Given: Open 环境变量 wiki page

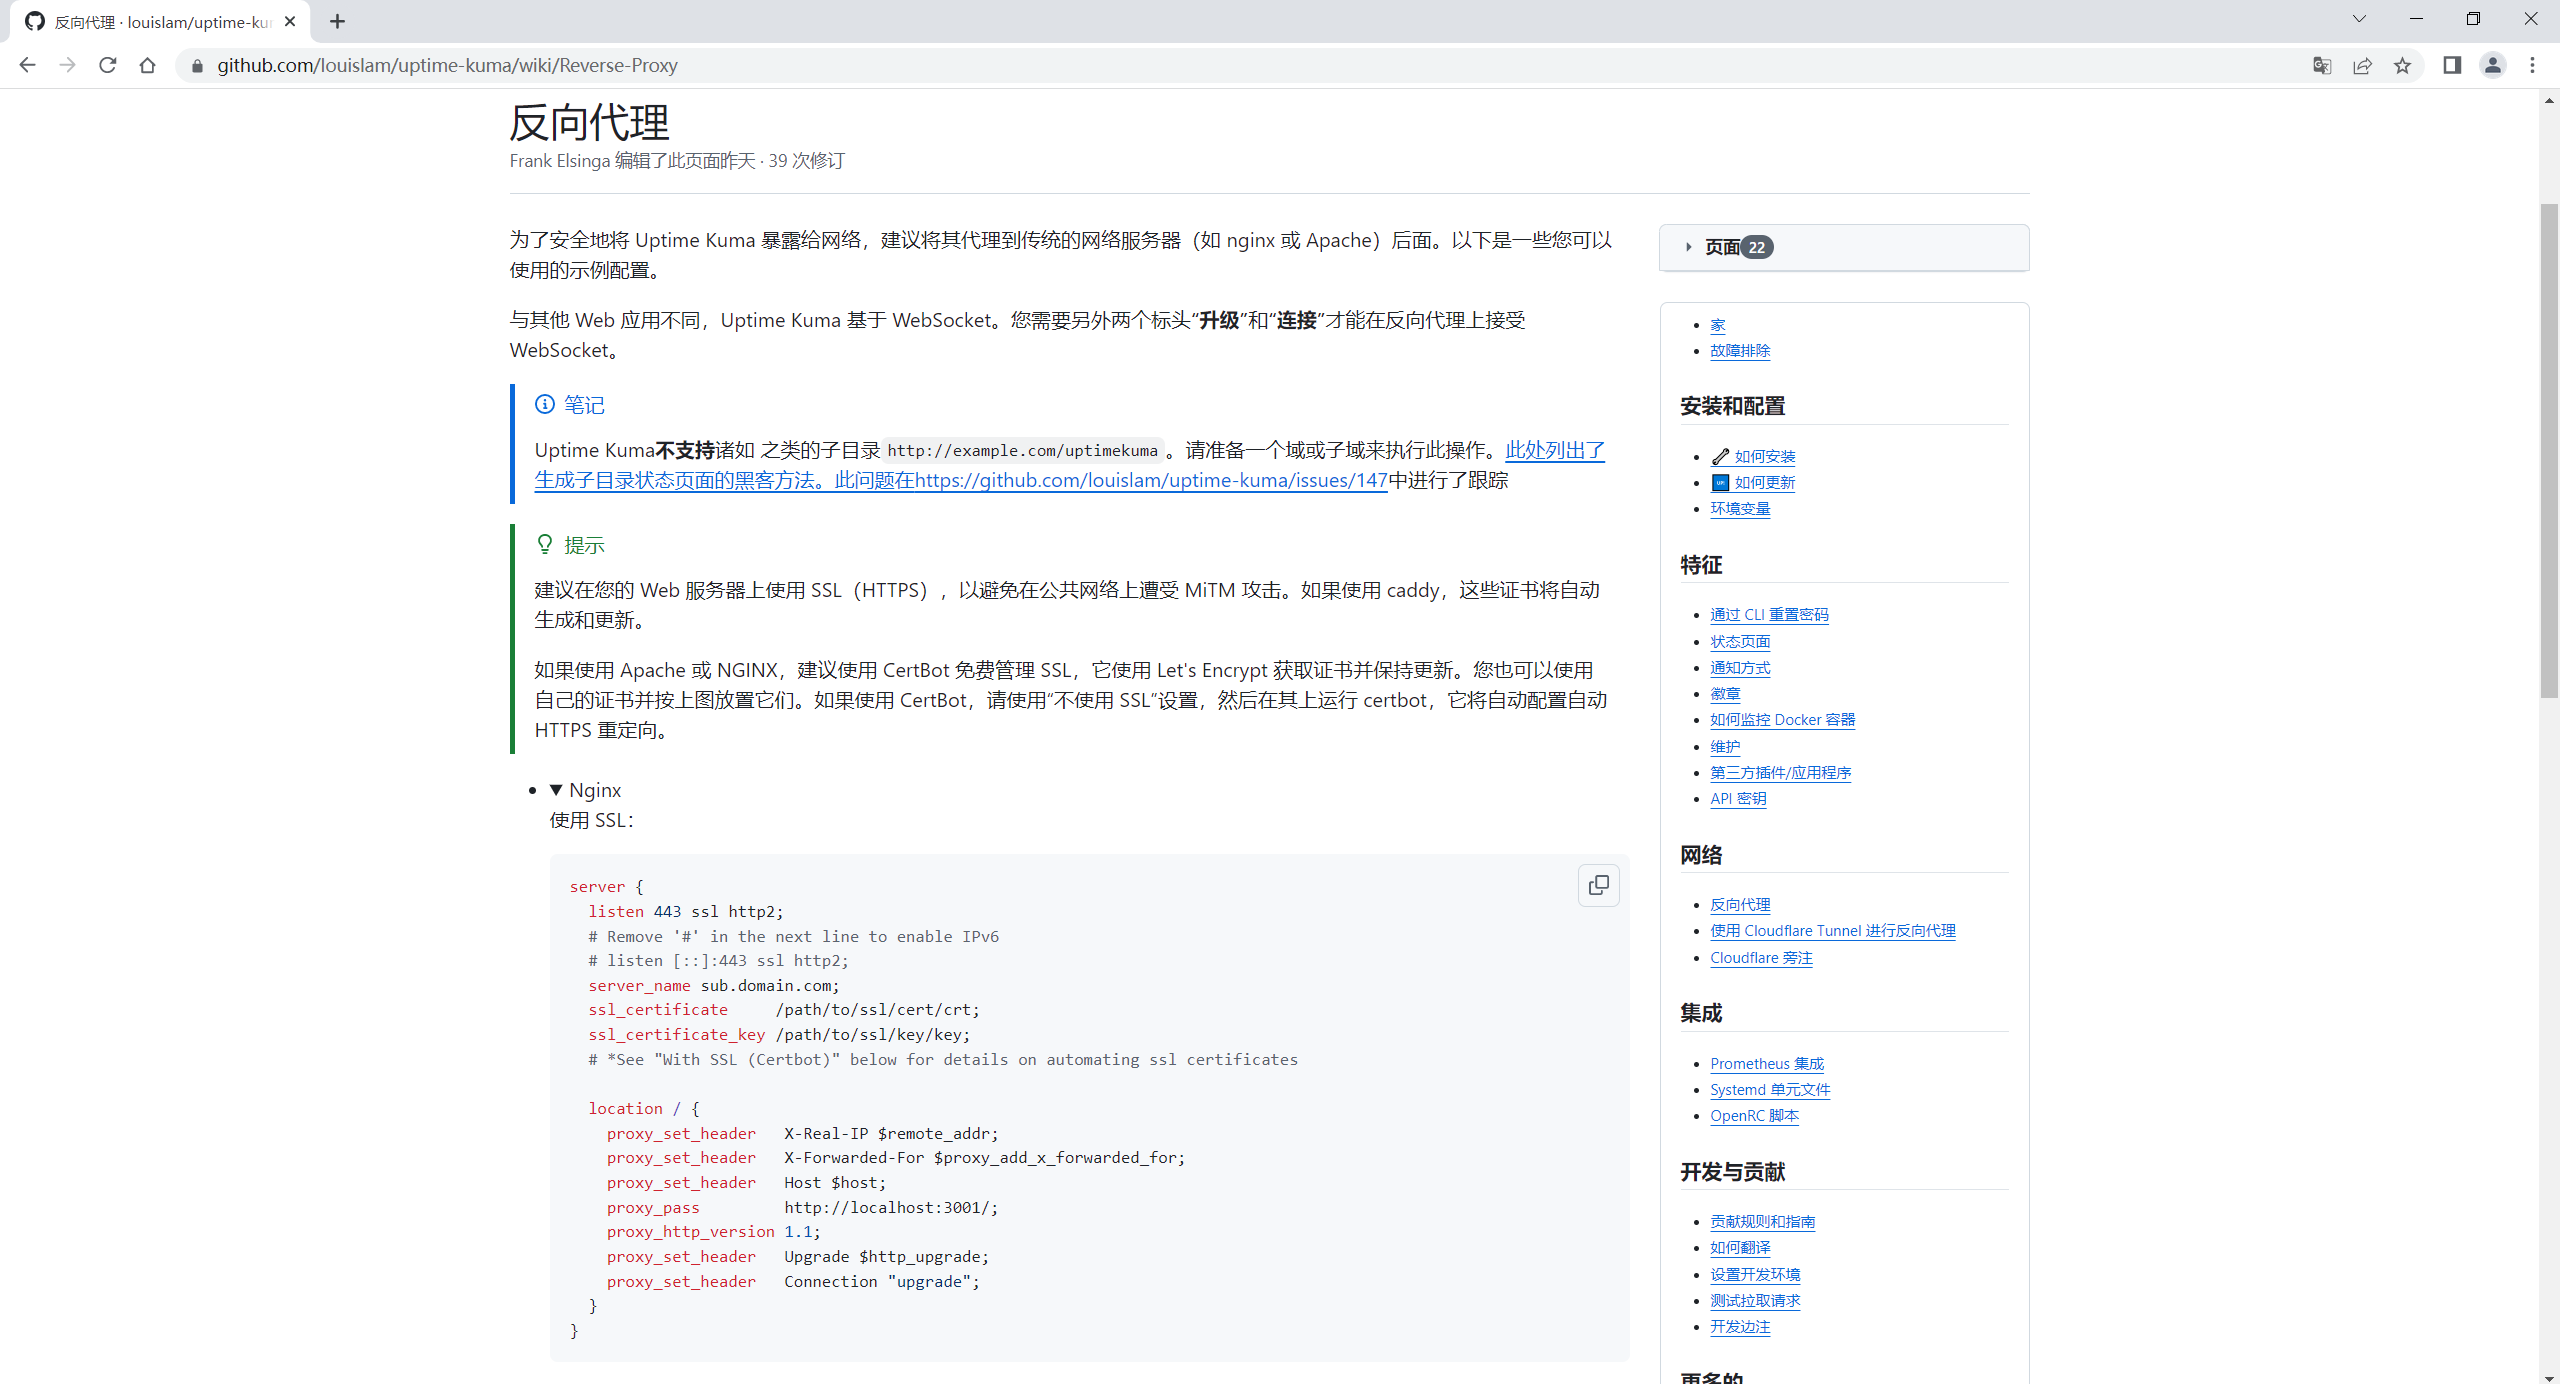Looking at the screenshot, I should click(1739, 509).
